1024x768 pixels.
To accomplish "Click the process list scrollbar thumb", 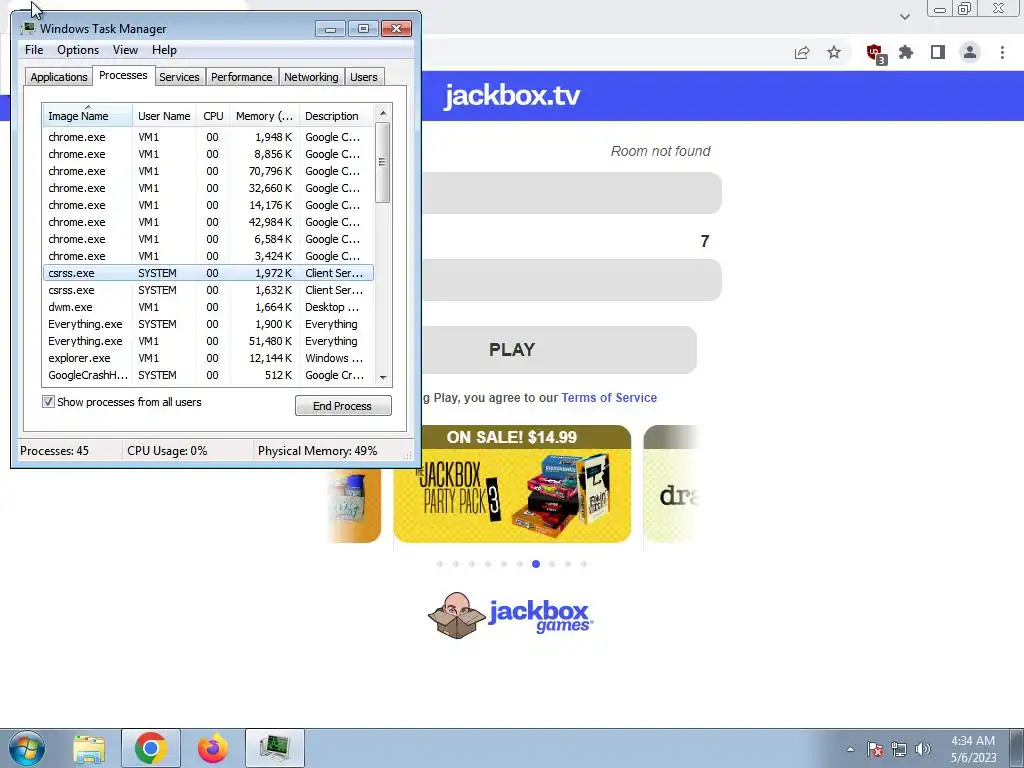I will point(383,162).
